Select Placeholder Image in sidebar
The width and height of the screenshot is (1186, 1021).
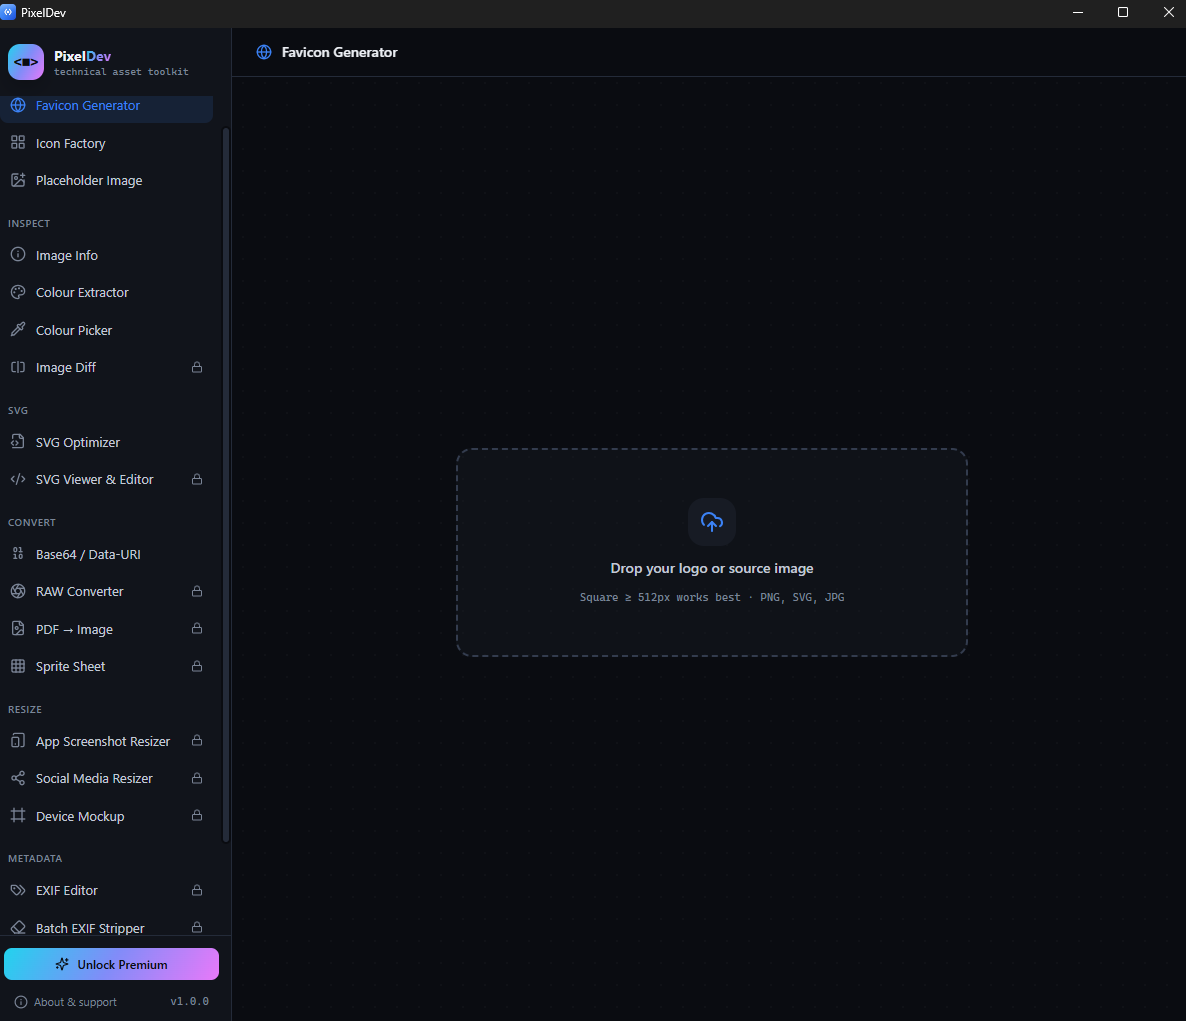click(x=107, y=180)
